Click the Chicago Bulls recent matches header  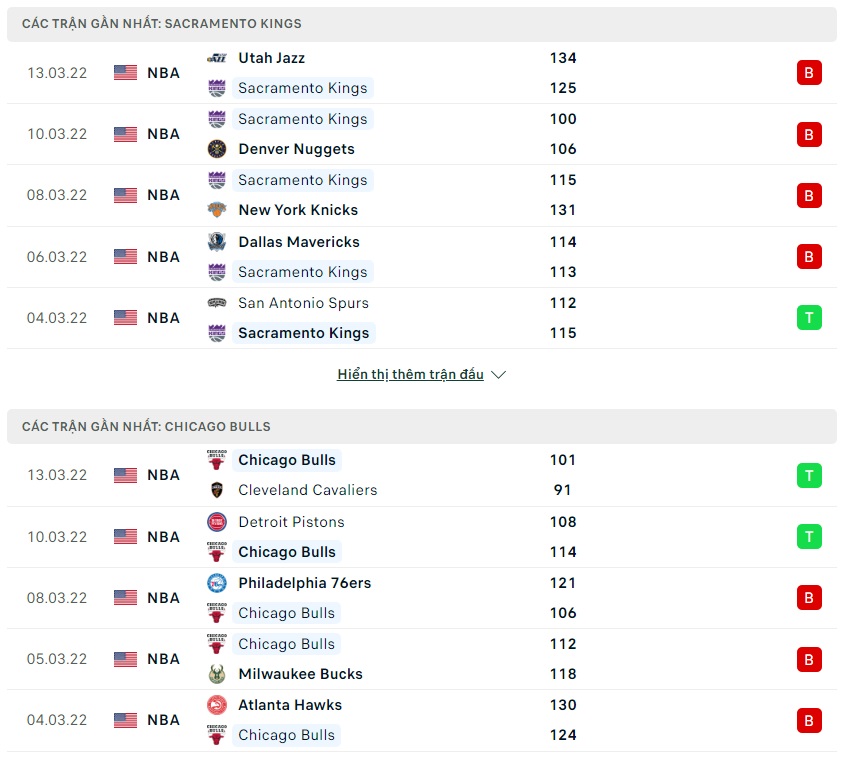tap(146, 426)
